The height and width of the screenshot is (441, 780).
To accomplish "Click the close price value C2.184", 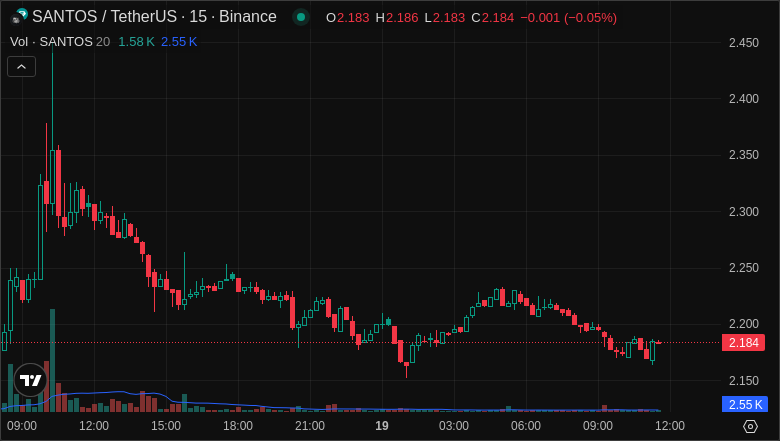I will point(492,18).
